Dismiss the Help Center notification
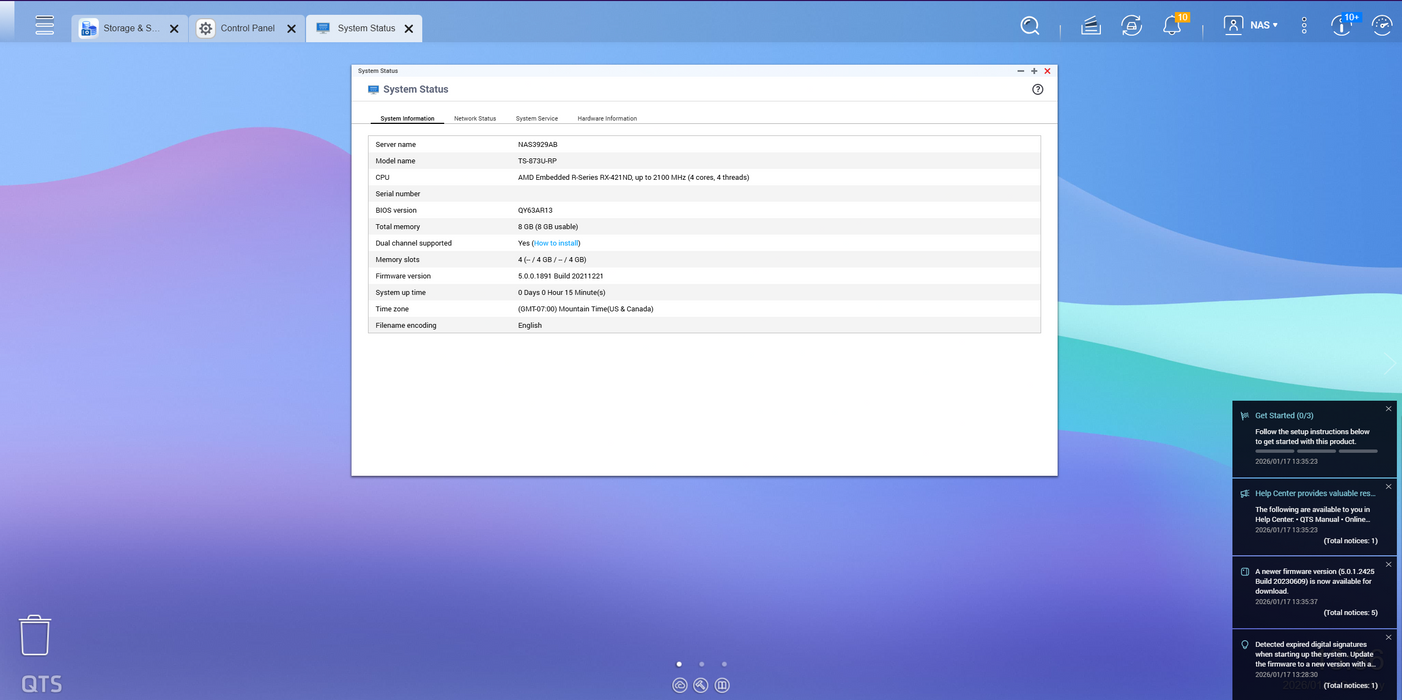This screenshot has height=700, width=1402. click(1388, 487)
